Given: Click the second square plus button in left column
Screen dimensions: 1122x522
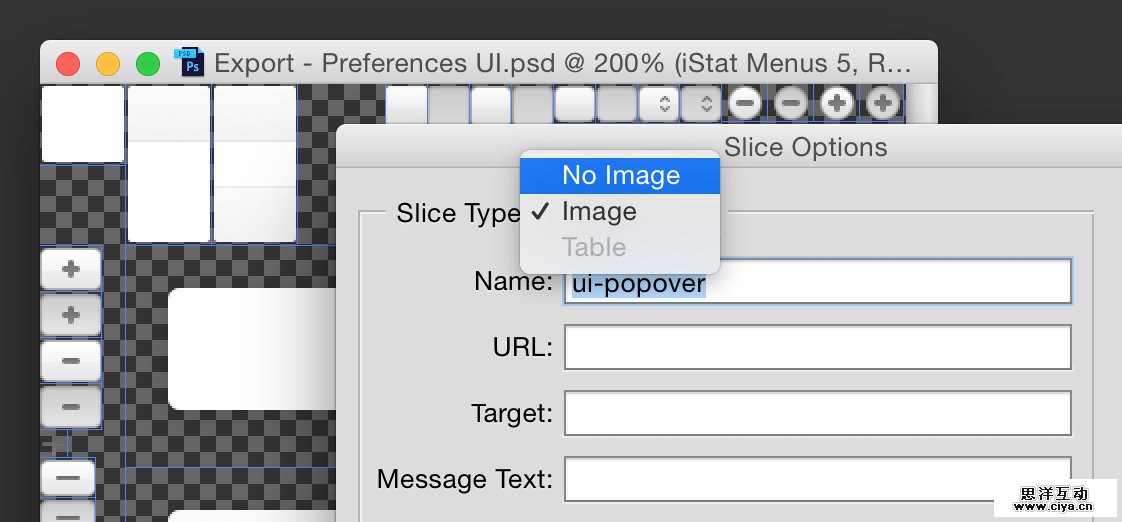Looking at the screenshot, I should coord(71,315).
